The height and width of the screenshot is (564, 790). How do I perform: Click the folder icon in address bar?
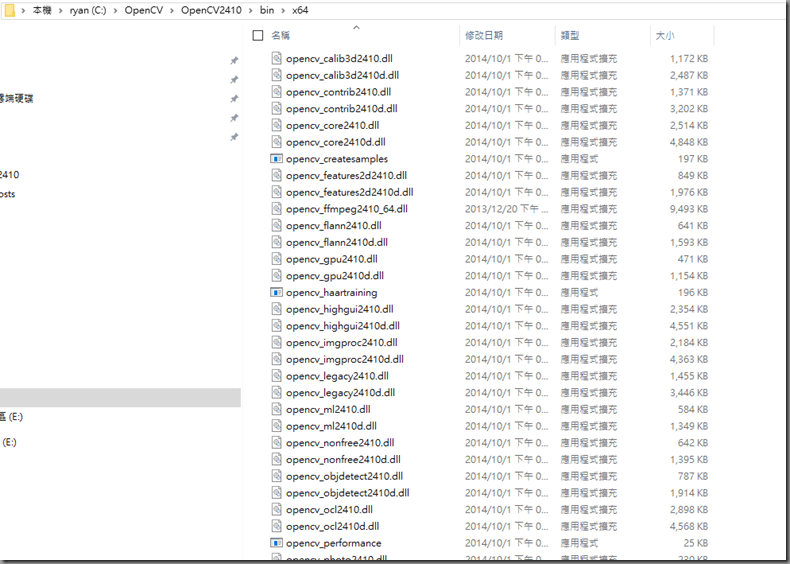pyautogui.click(x=10, y=10)
